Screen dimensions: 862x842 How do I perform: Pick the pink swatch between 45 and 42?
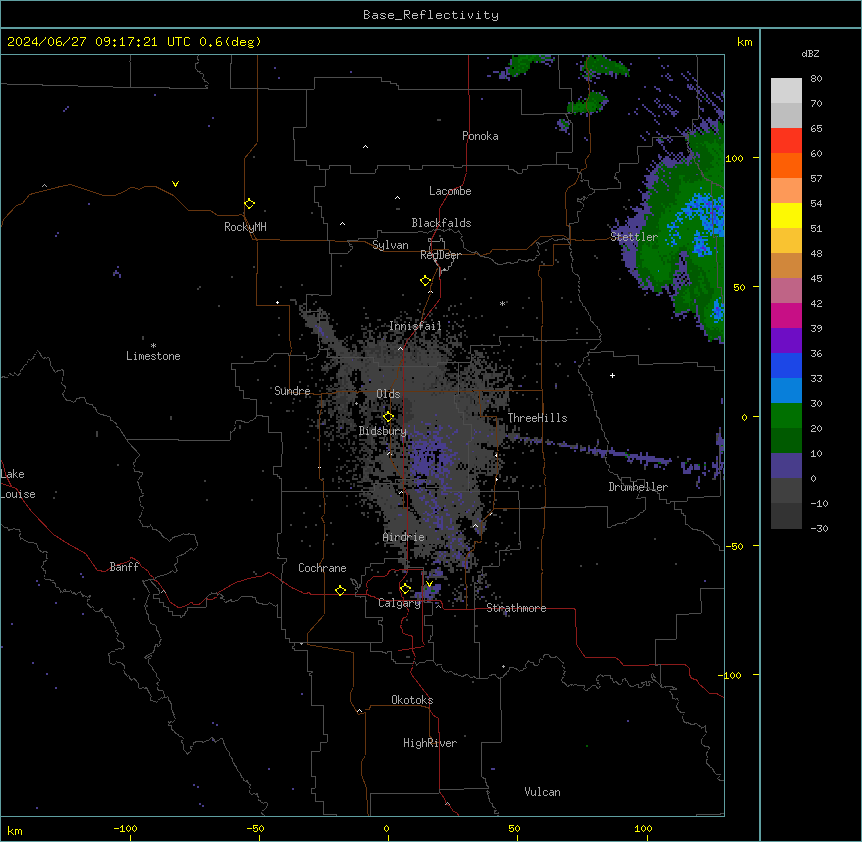[786, 291]
